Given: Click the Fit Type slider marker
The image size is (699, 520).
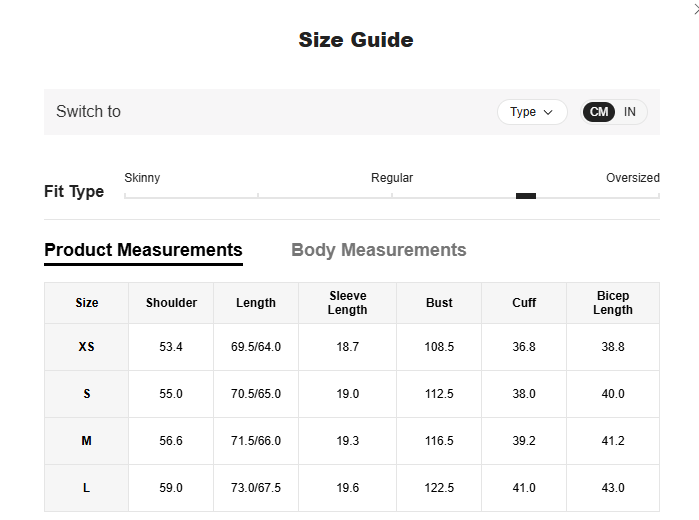Looking at the screenshot, I should [526, 196].
